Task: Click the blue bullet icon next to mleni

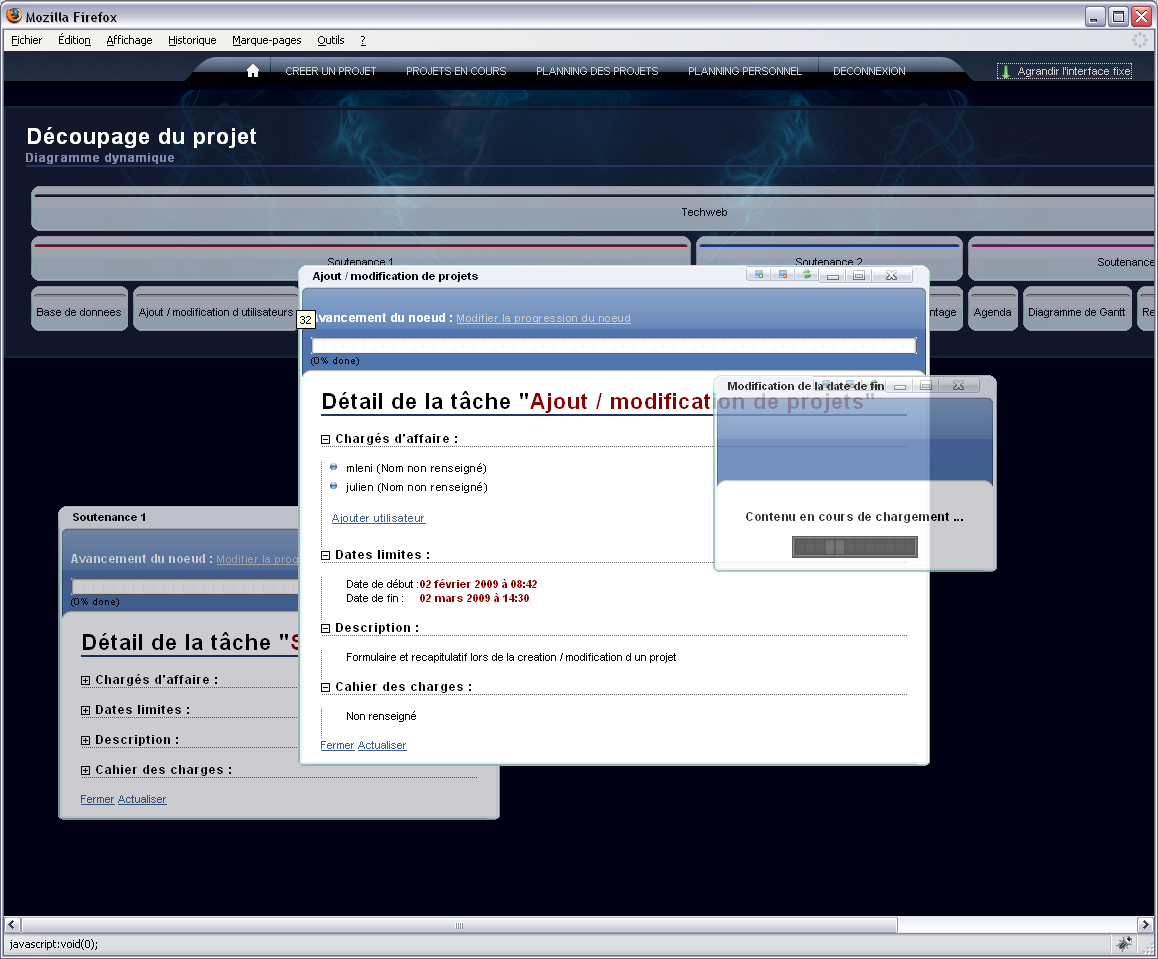Action: pyautogui.click(x=334, y=467)
